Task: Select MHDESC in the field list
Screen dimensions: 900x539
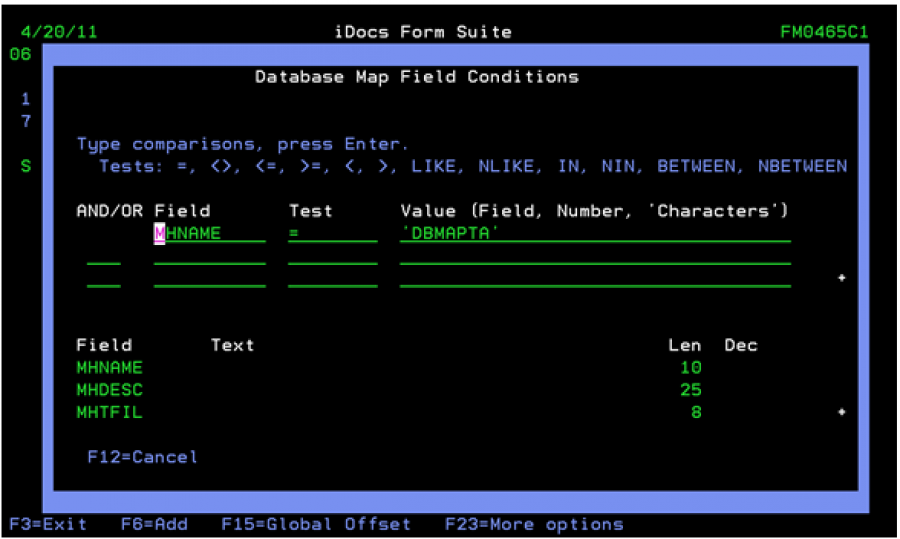Action: pyautogui.click(x=109, y=390)
